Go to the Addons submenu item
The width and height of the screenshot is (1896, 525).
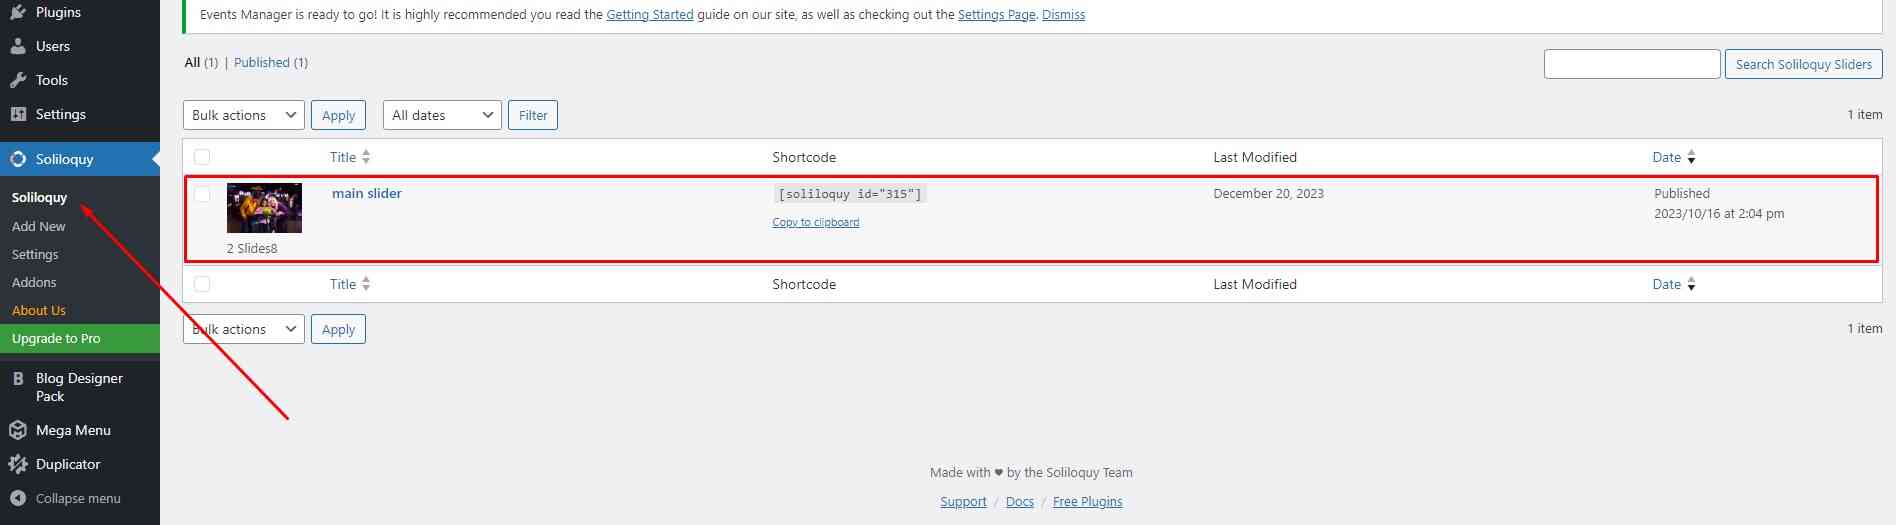click(34, 283)
